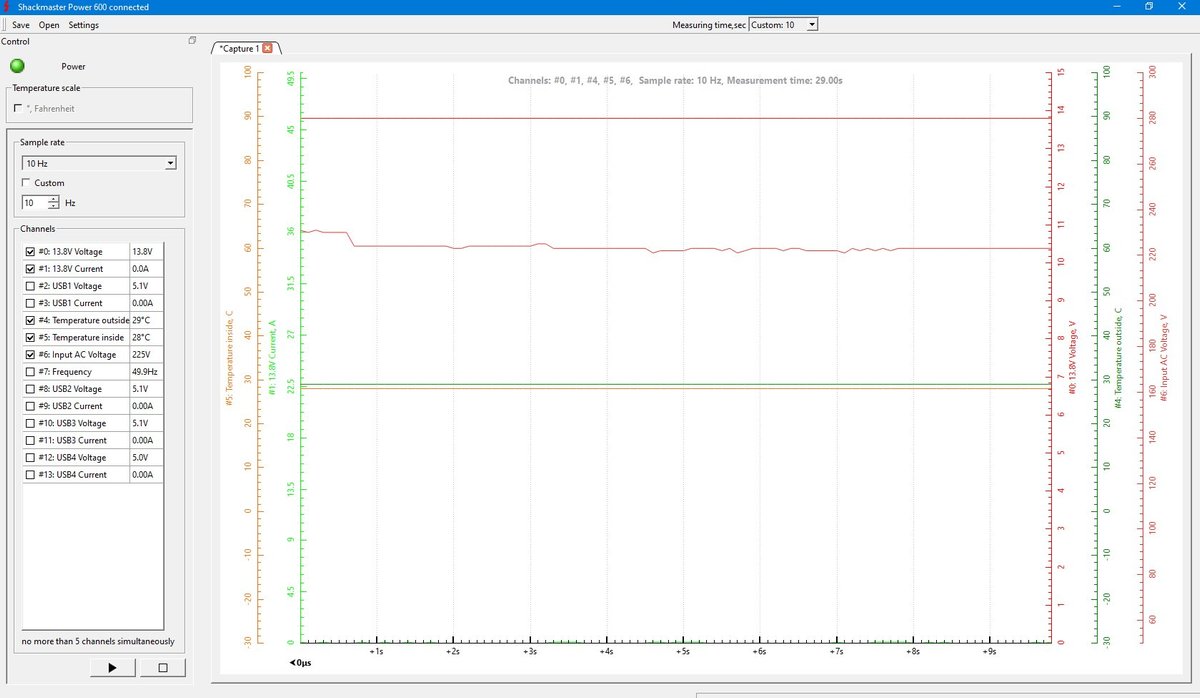Check channel #11: USB3 Current

point(29,440)
